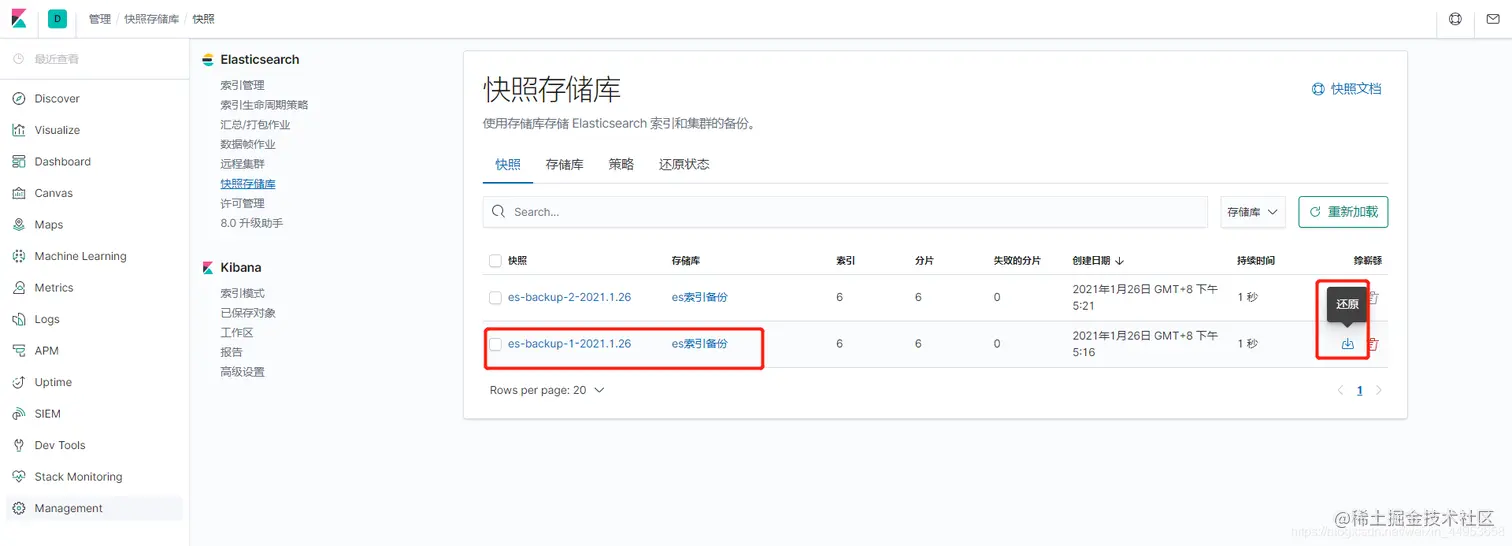This screenshot has height=546, width=1512.
Task: Open 报告 under Kibana
Action: tap(231, 352)
